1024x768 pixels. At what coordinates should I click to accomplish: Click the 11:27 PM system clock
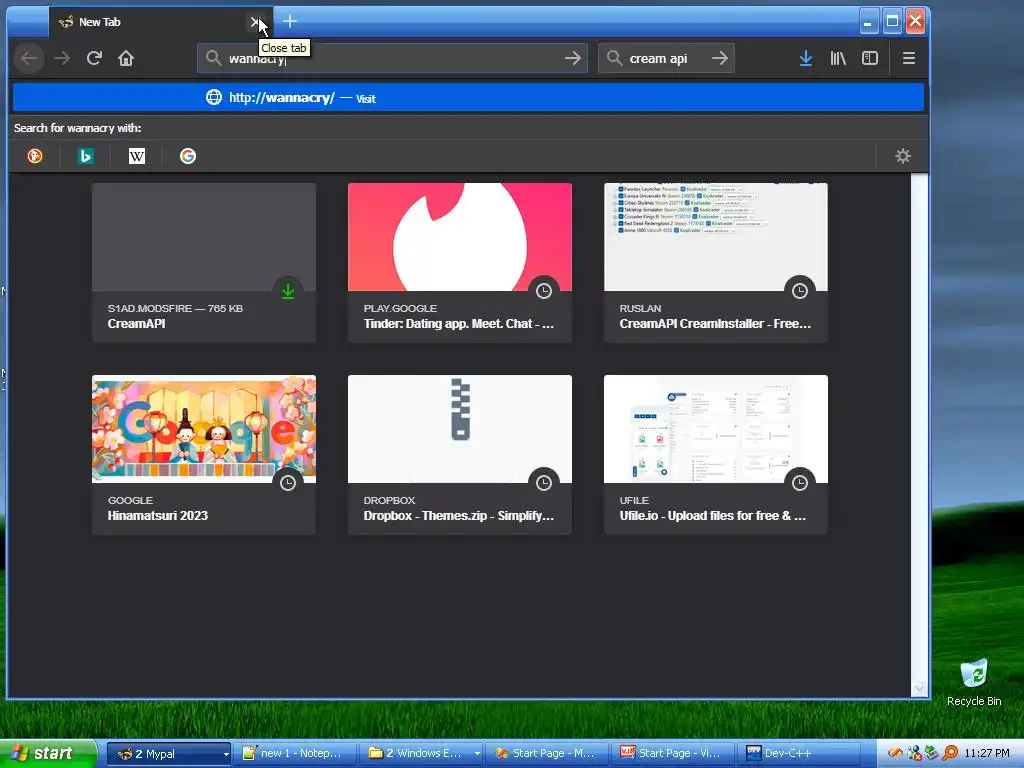coord(987,754)
